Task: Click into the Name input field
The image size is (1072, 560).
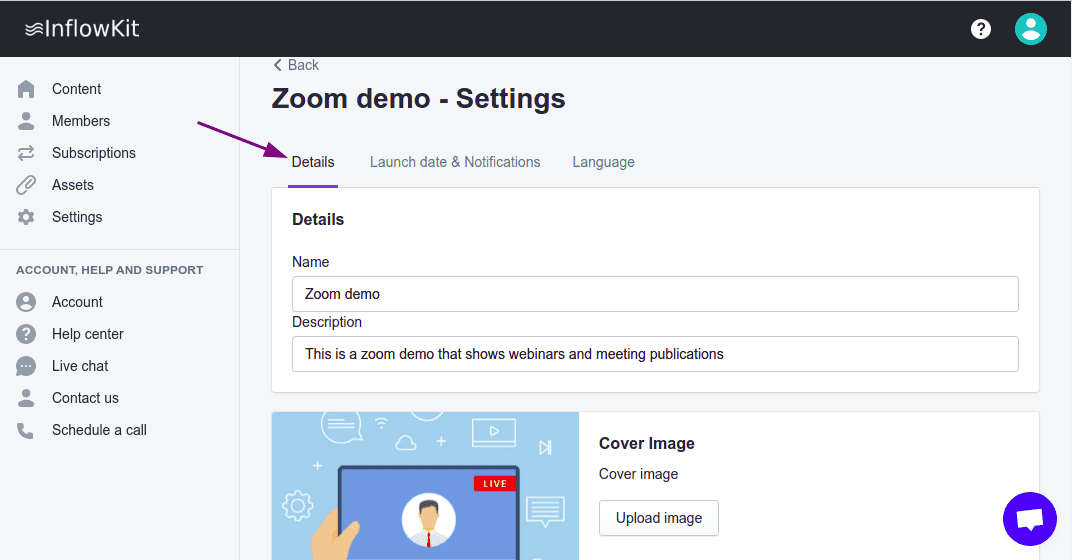Action: [x=655, y=294]
